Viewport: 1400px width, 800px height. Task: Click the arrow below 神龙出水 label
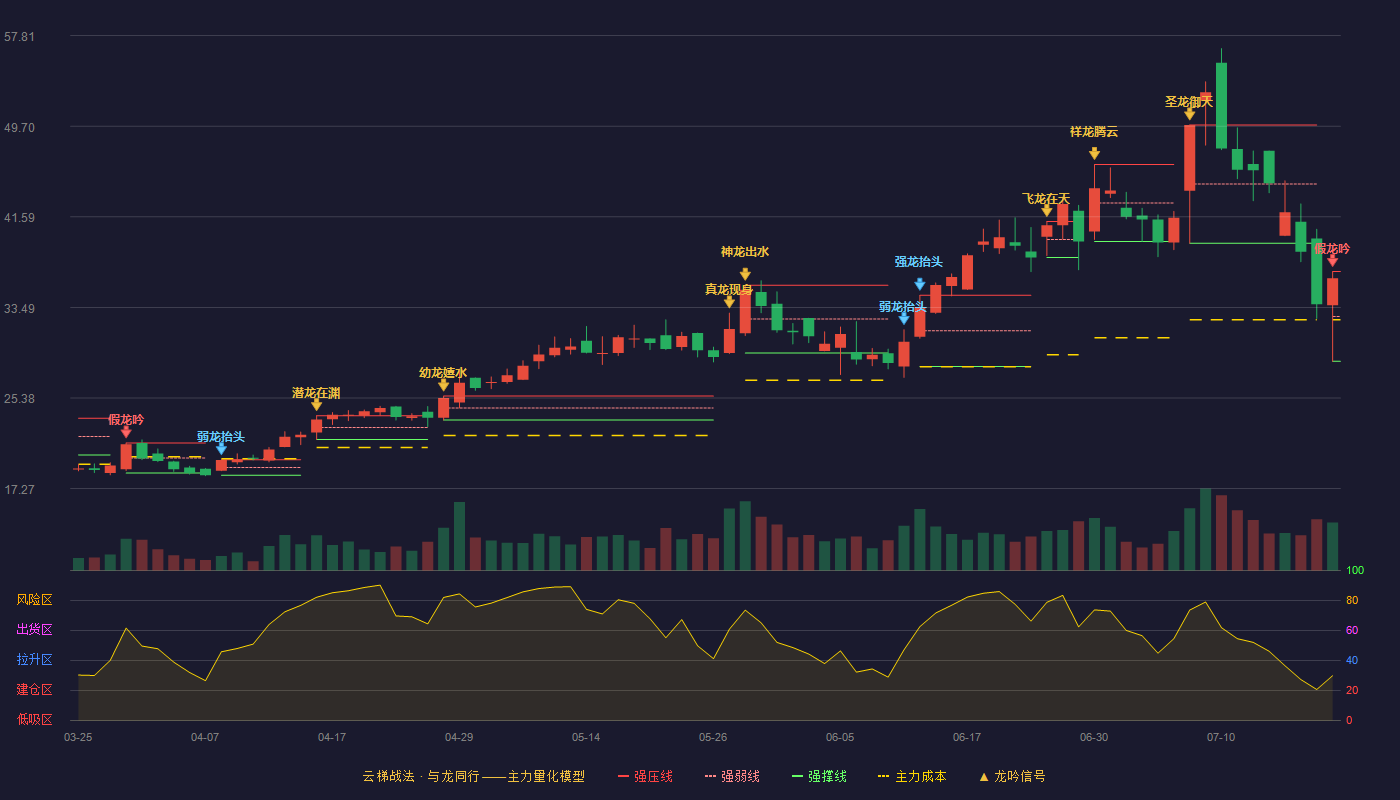click(745, 275)
